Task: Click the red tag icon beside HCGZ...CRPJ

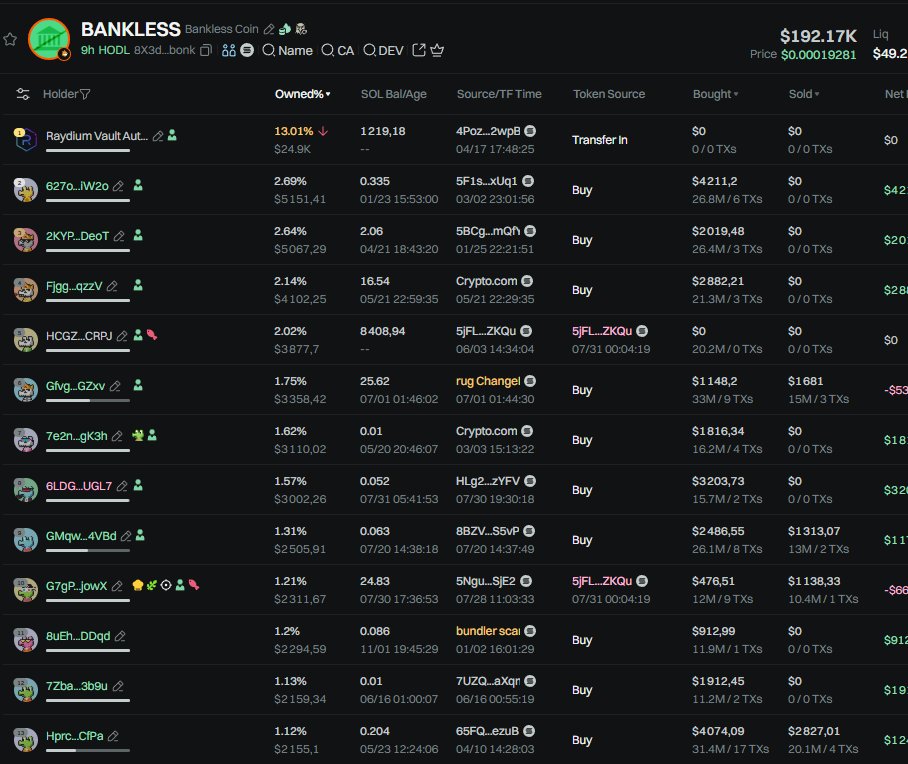Action: [152, 335]
